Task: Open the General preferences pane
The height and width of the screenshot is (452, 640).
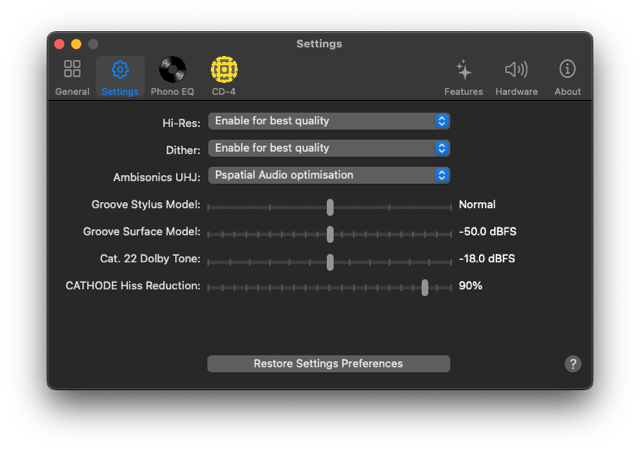Action: (72, 76)
